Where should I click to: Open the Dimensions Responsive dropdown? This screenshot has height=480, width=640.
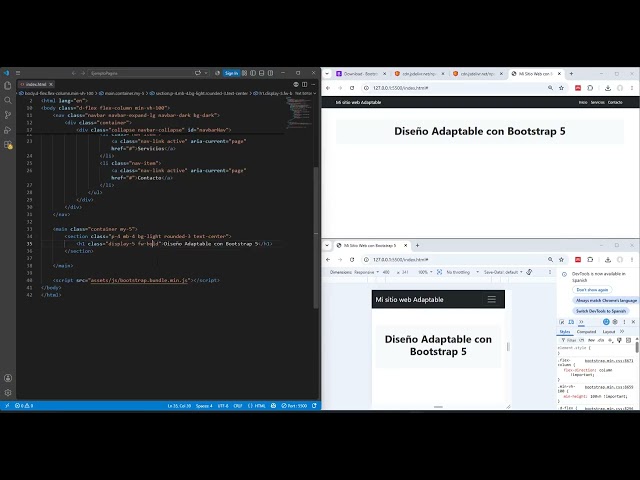pyautogui.click(x=354, y=272)
